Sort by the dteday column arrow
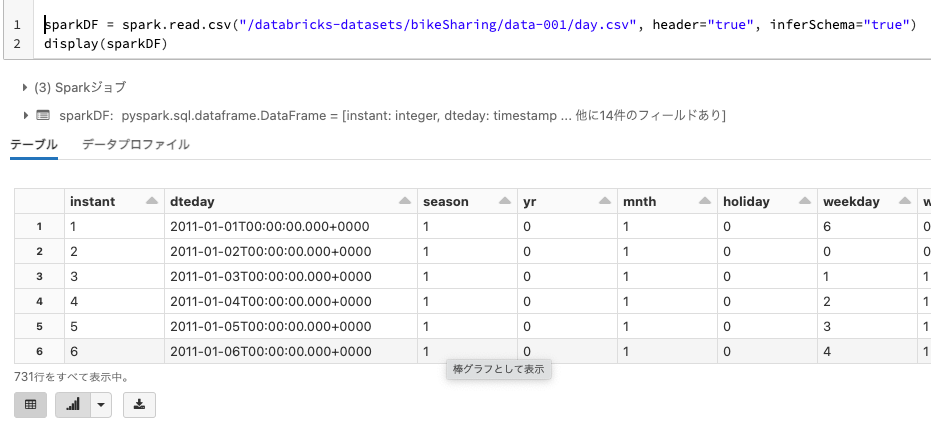This screenshot has height=426, width=931. 406,201
